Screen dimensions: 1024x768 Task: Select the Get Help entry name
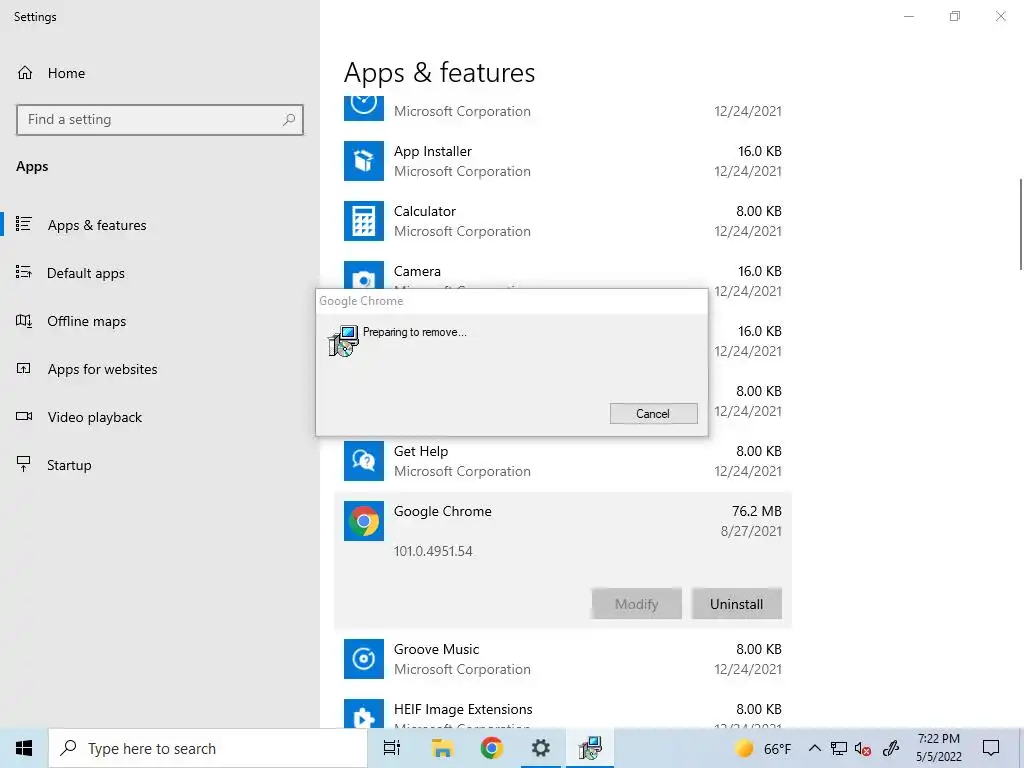point(421,451)
